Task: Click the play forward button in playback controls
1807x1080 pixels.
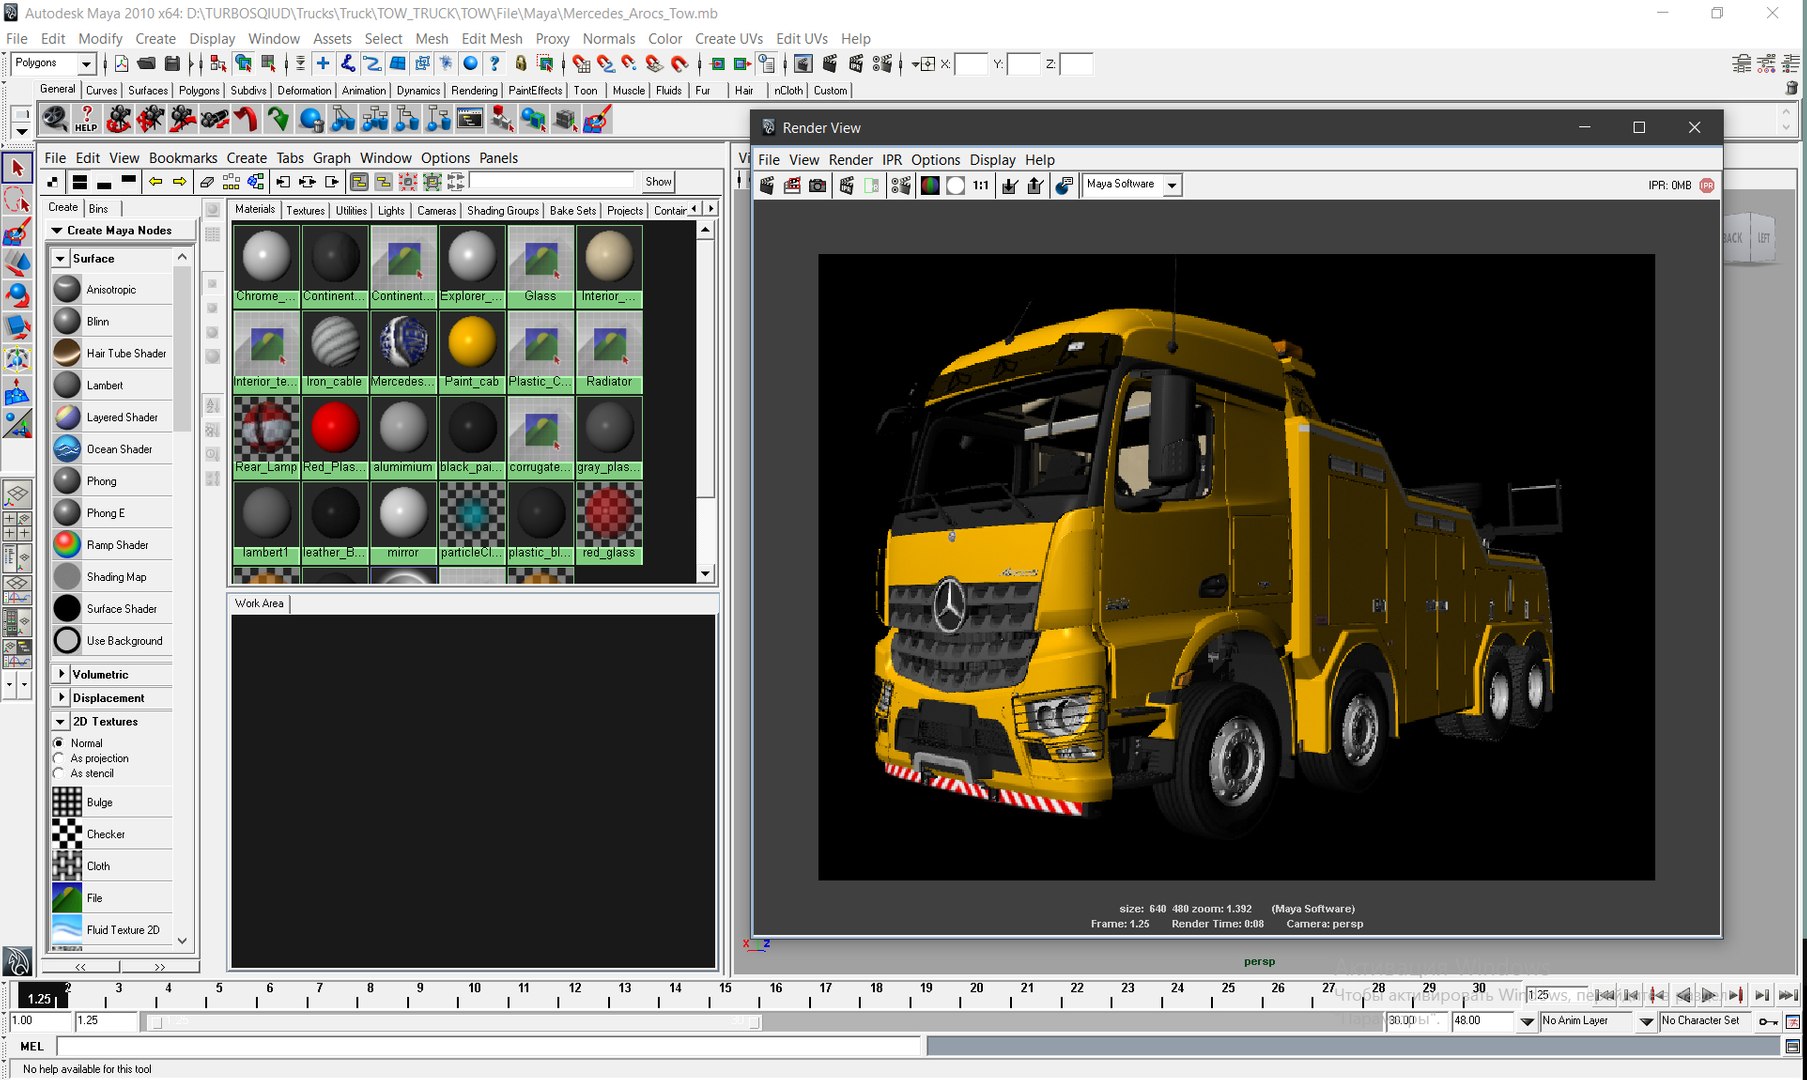Action: [x=1710, y=995]
